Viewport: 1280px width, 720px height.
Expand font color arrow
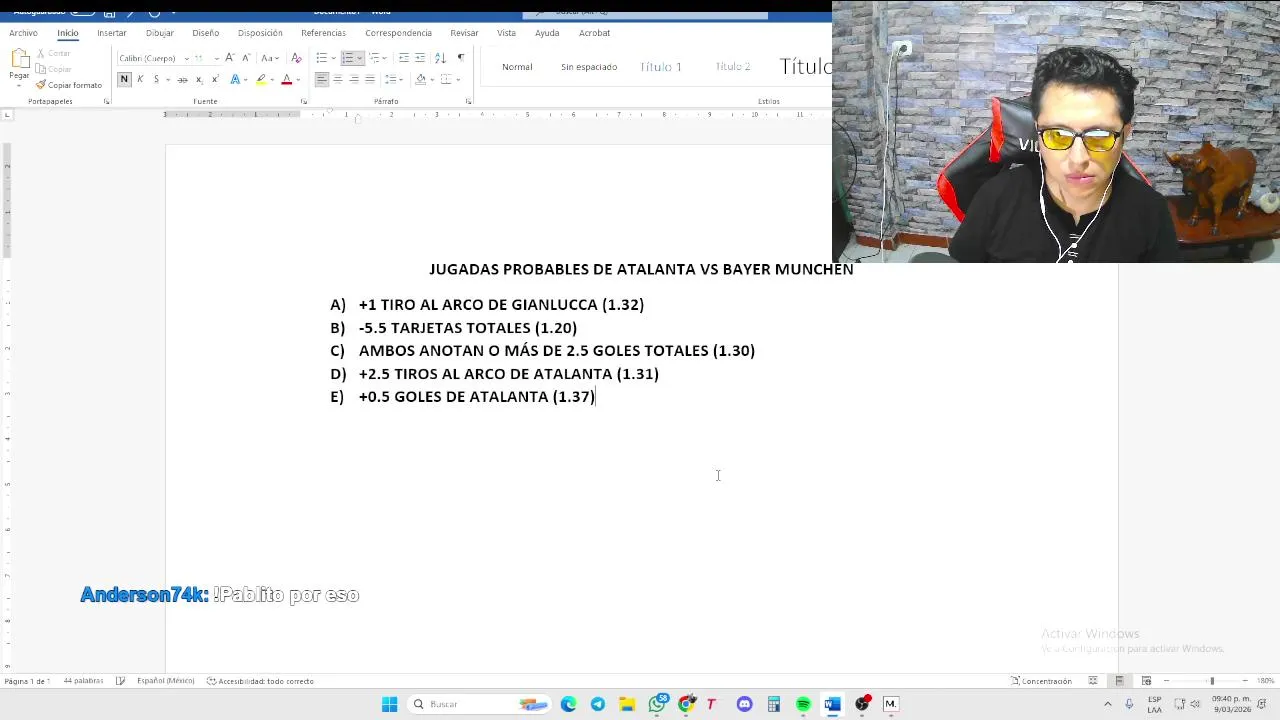click(x=298, y=79)
